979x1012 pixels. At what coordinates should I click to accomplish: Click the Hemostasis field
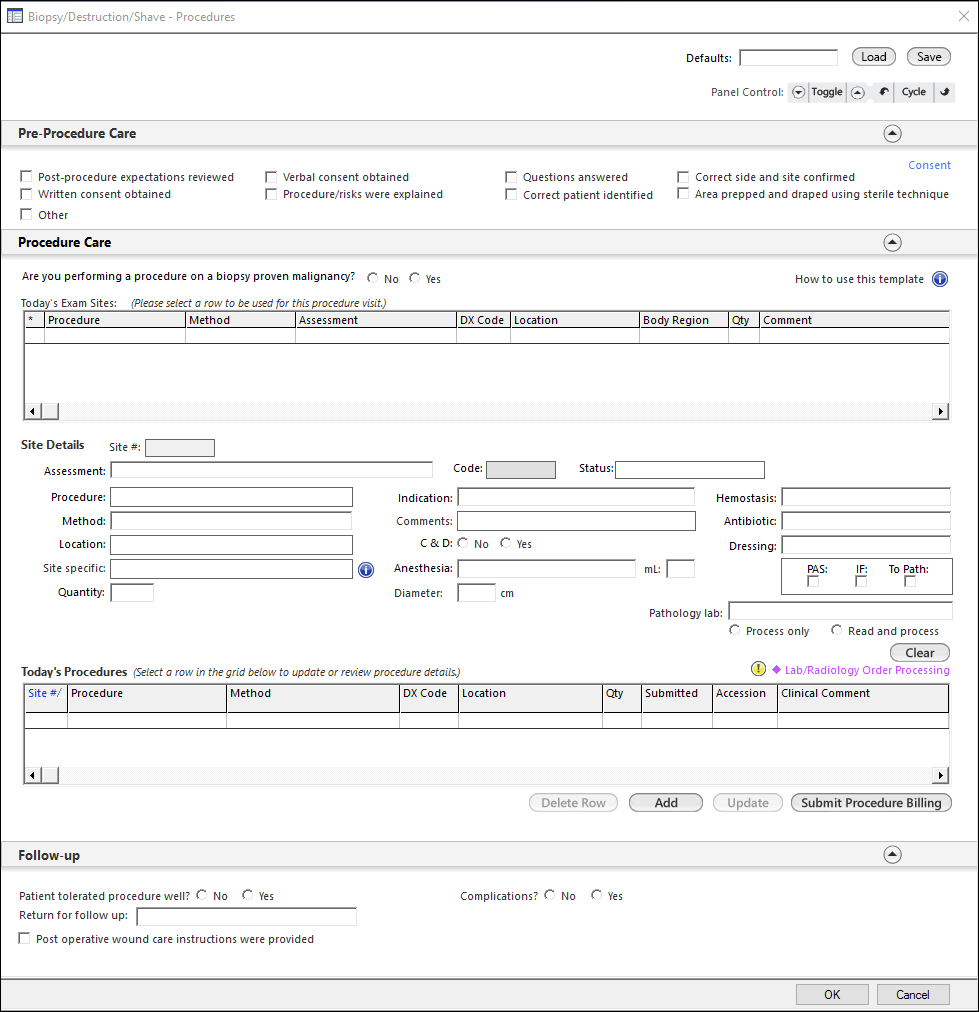[x=866, y=497]
